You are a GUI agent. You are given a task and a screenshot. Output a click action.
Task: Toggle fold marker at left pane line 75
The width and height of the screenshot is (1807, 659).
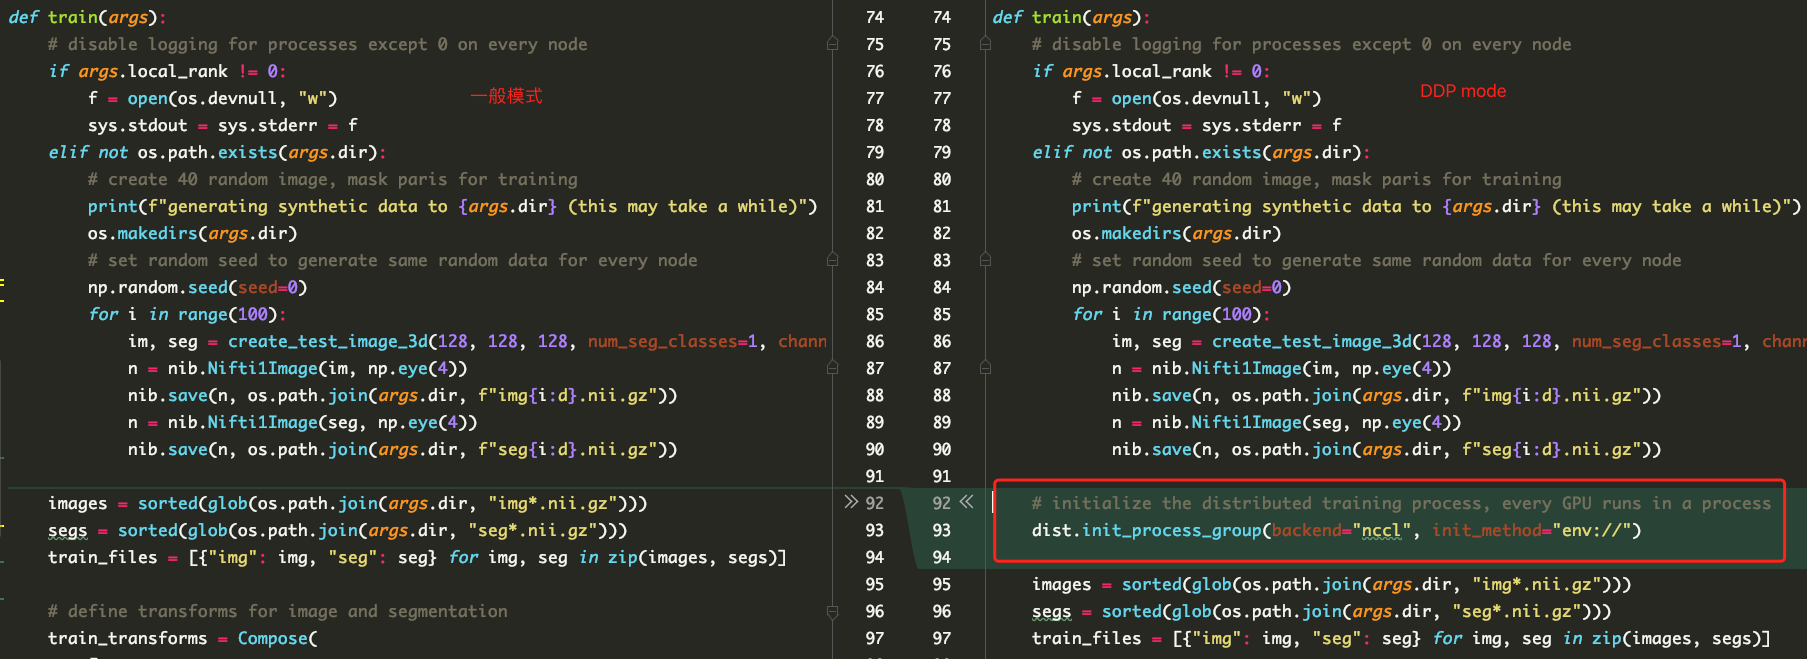tap(832, 44)
